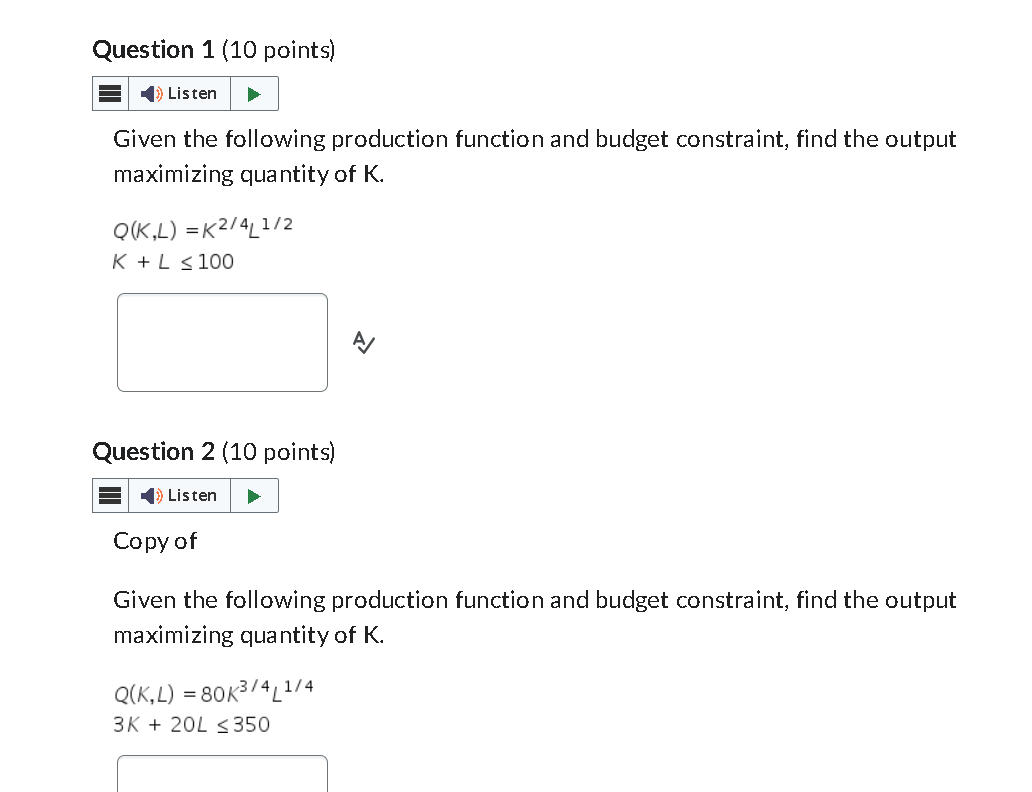Expand the Listen audio controls for Question 1
Screen dimensions: 1032x792
pos(254,93)
